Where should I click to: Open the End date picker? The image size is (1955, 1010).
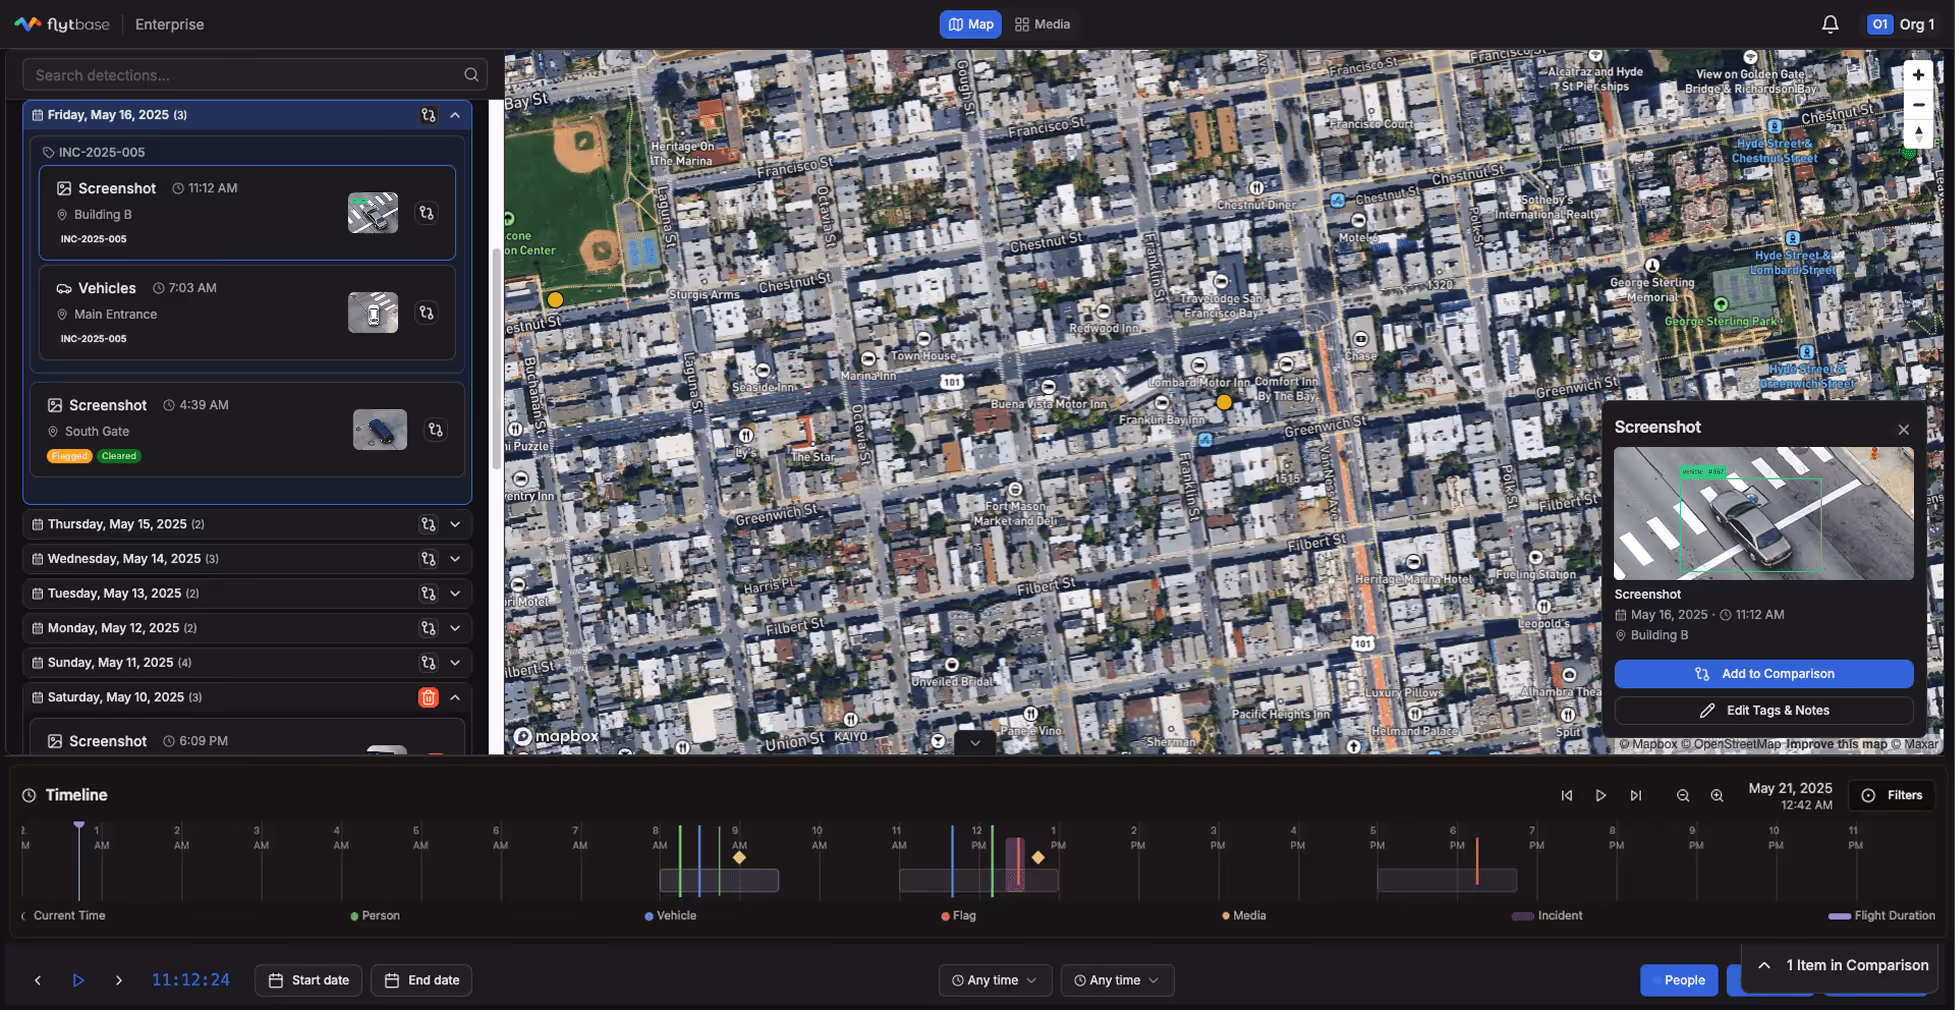(421, 981)
